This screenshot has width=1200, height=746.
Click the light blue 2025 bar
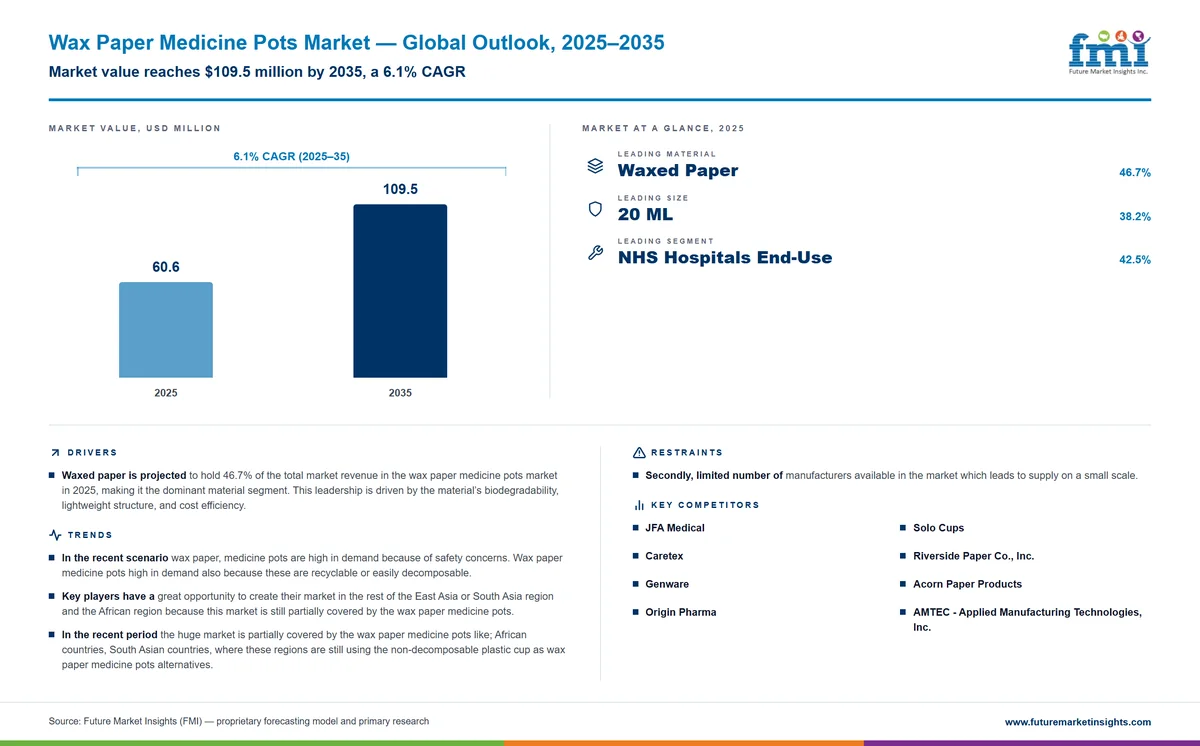coord(166,330)
